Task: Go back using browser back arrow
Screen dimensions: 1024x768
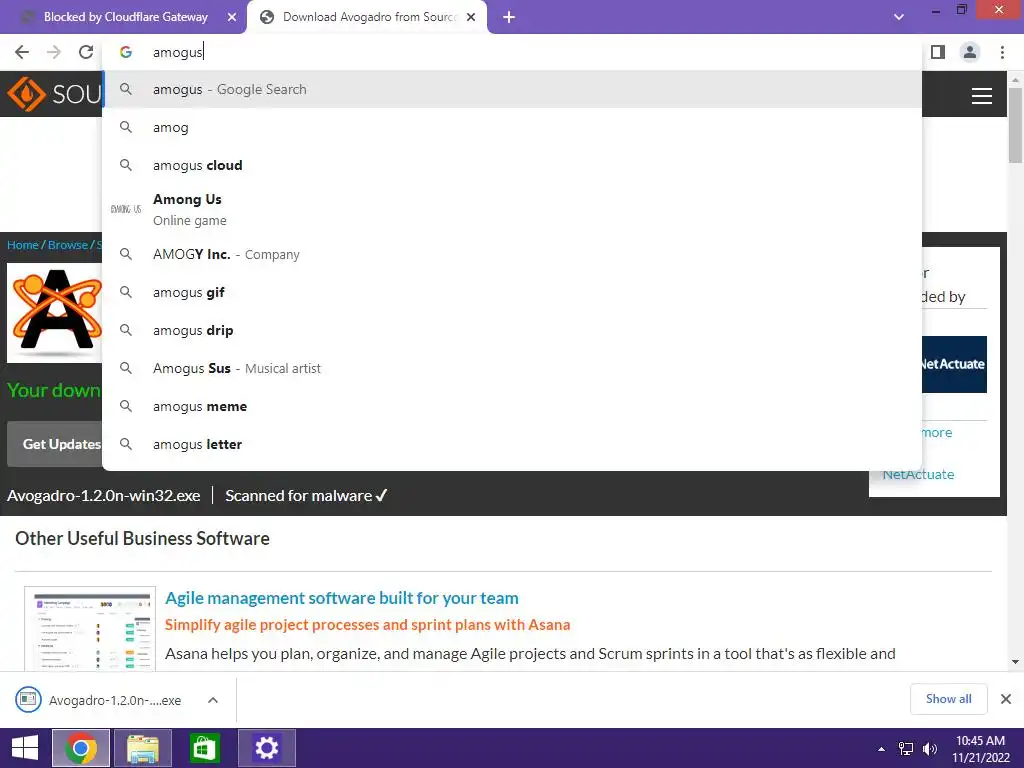Action: coord(22,52)
